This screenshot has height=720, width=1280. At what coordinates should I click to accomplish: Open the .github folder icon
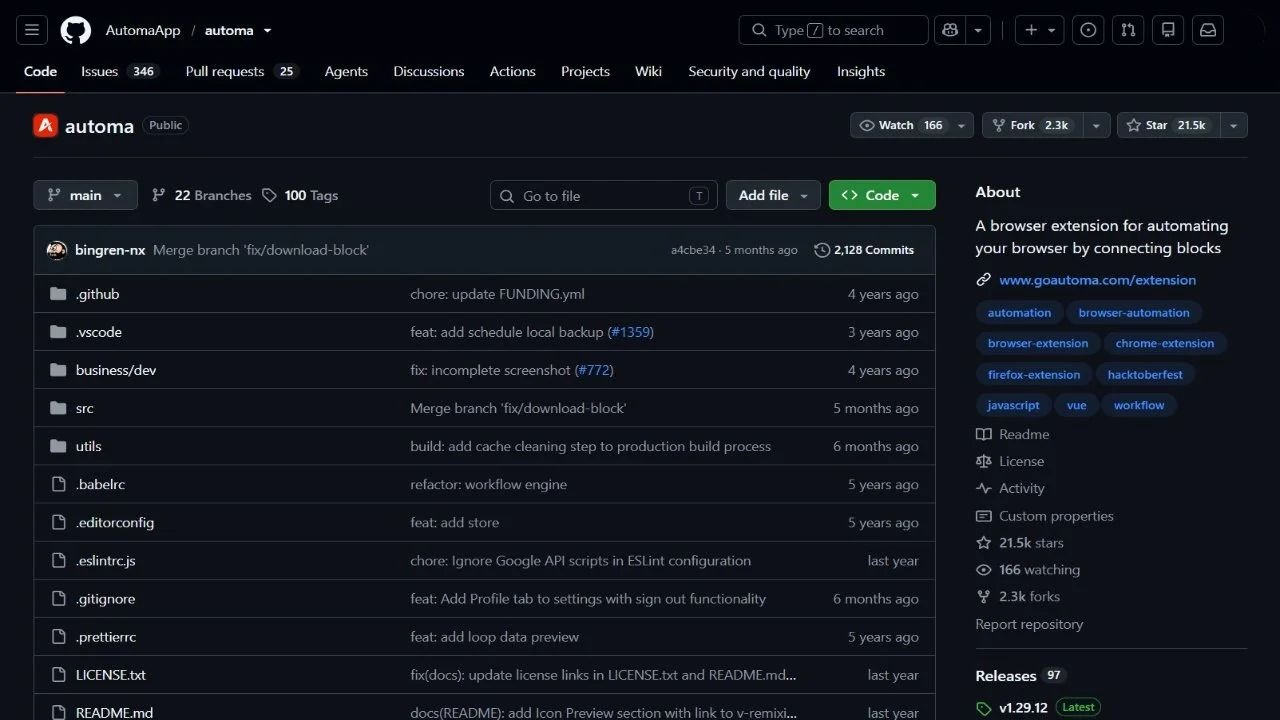tap(58, 294)
